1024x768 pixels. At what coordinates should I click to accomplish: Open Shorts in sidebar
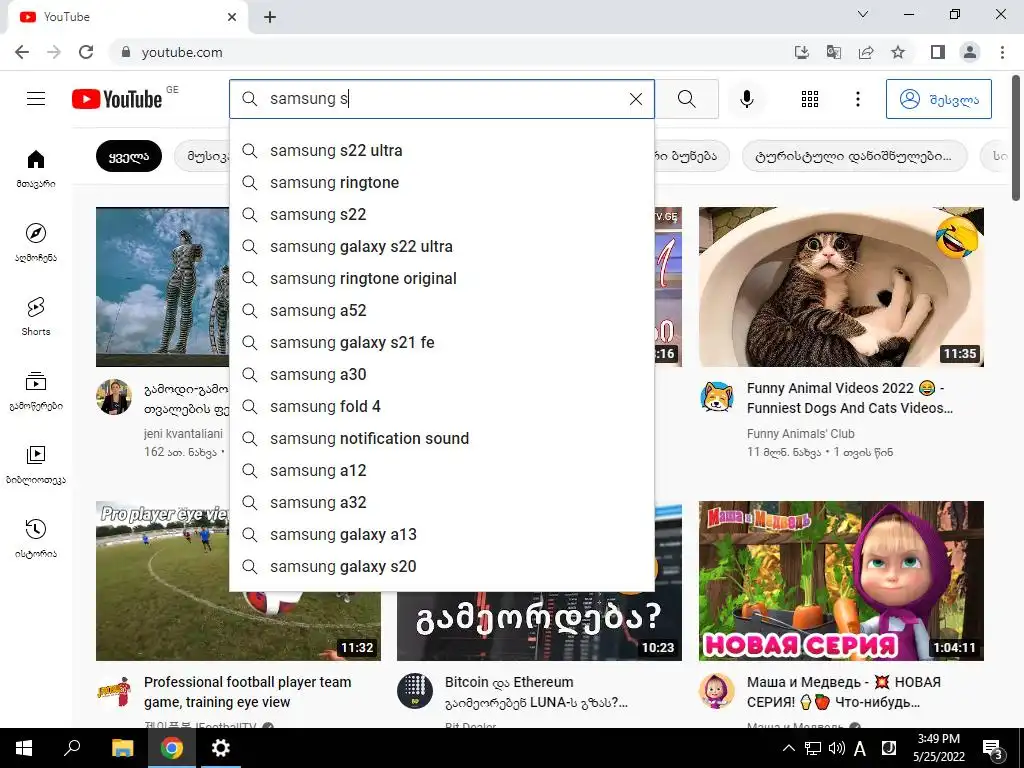point(36,317)
